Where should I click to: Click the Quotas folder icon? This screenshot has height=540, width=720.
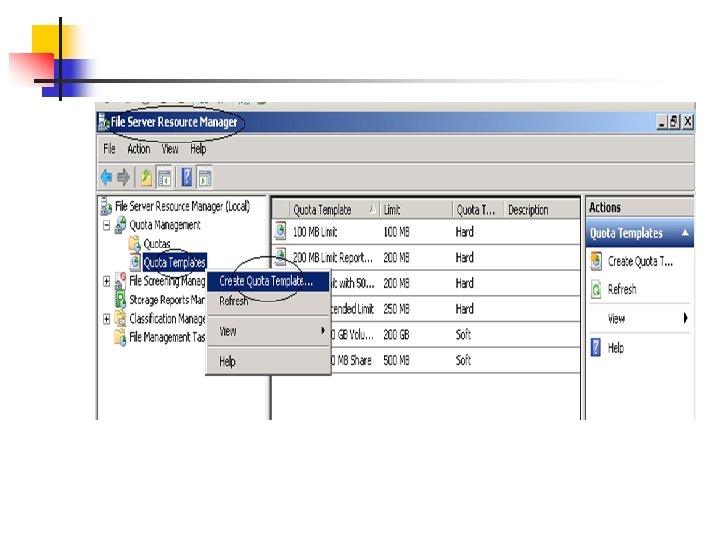click(135, 243)
